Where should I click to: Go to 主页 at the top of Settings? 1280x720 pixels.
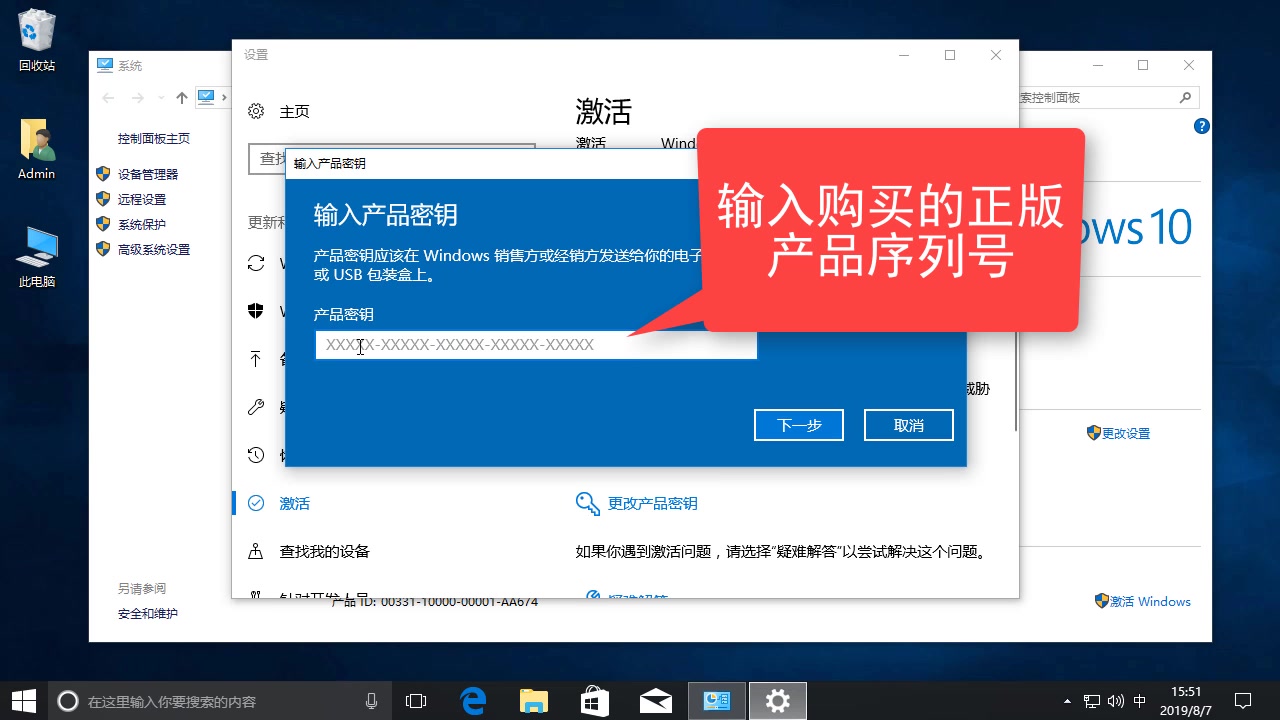pos(294,111)
